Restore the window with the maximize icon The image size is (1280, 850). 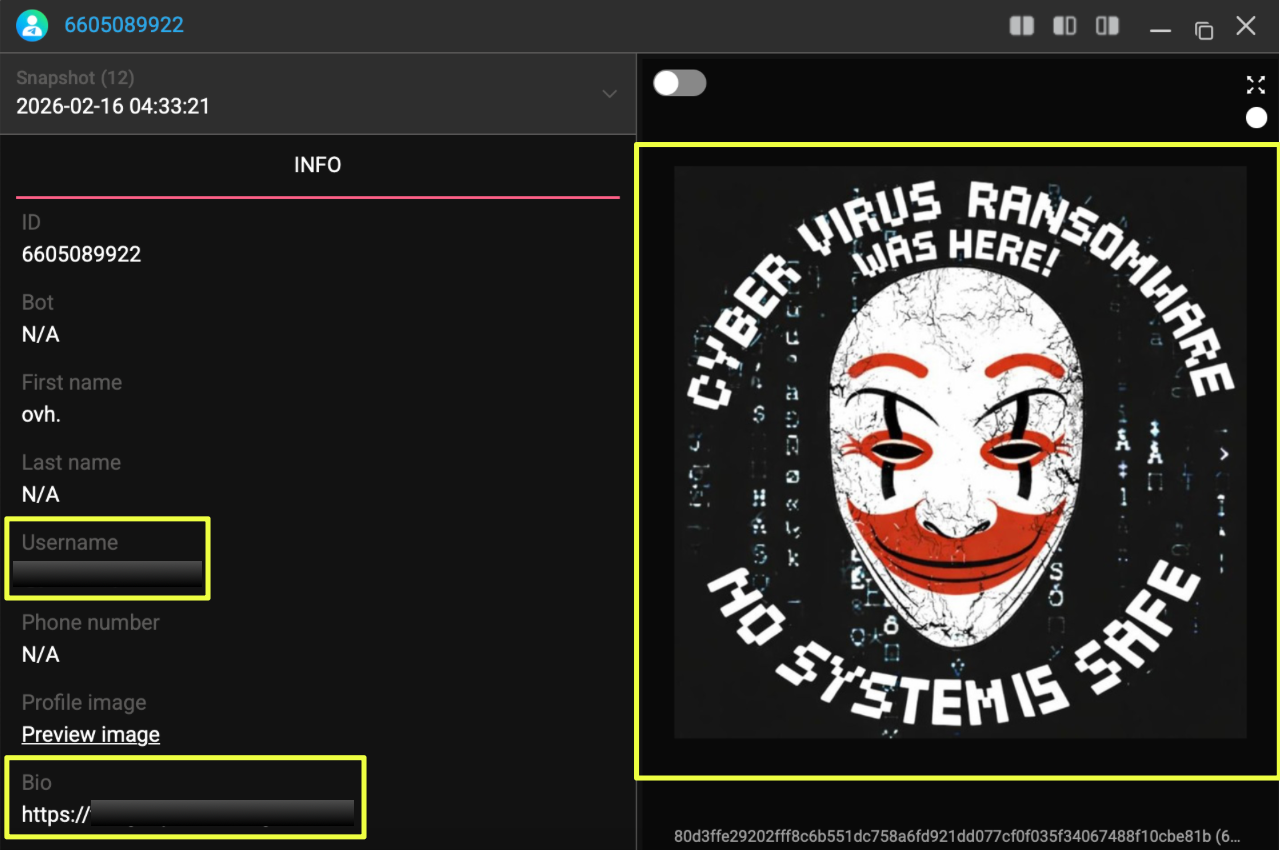pos(1204,29)
